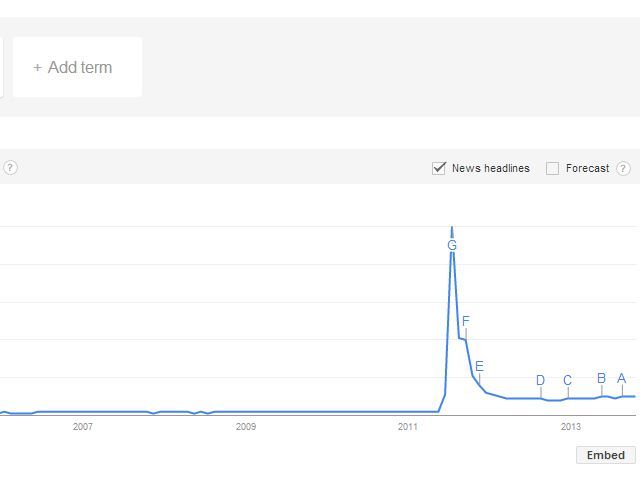This screenshot has width=640, height=480.
Task: Click the Embed button
Action: pos(606,455)
